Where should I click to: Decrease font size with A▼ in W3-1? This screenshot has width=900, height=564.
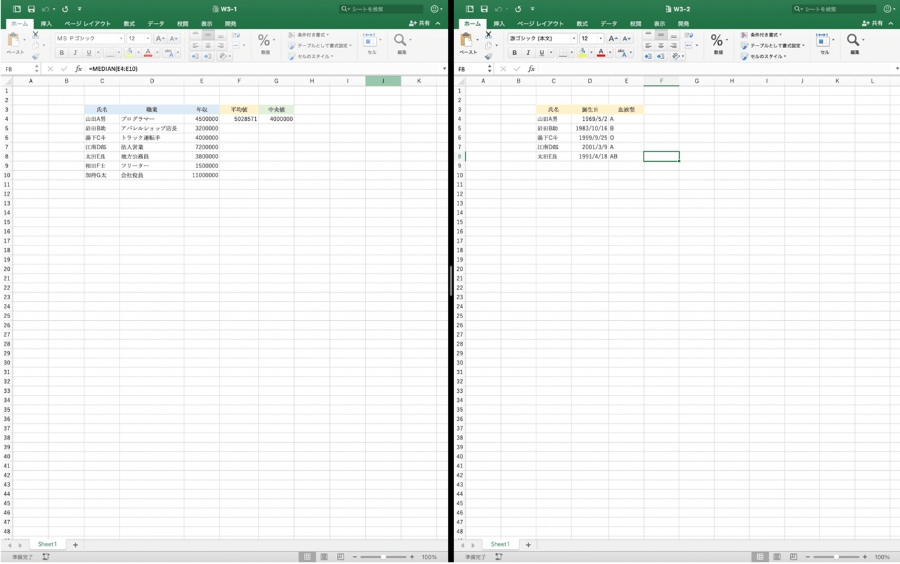click(173, 38)
